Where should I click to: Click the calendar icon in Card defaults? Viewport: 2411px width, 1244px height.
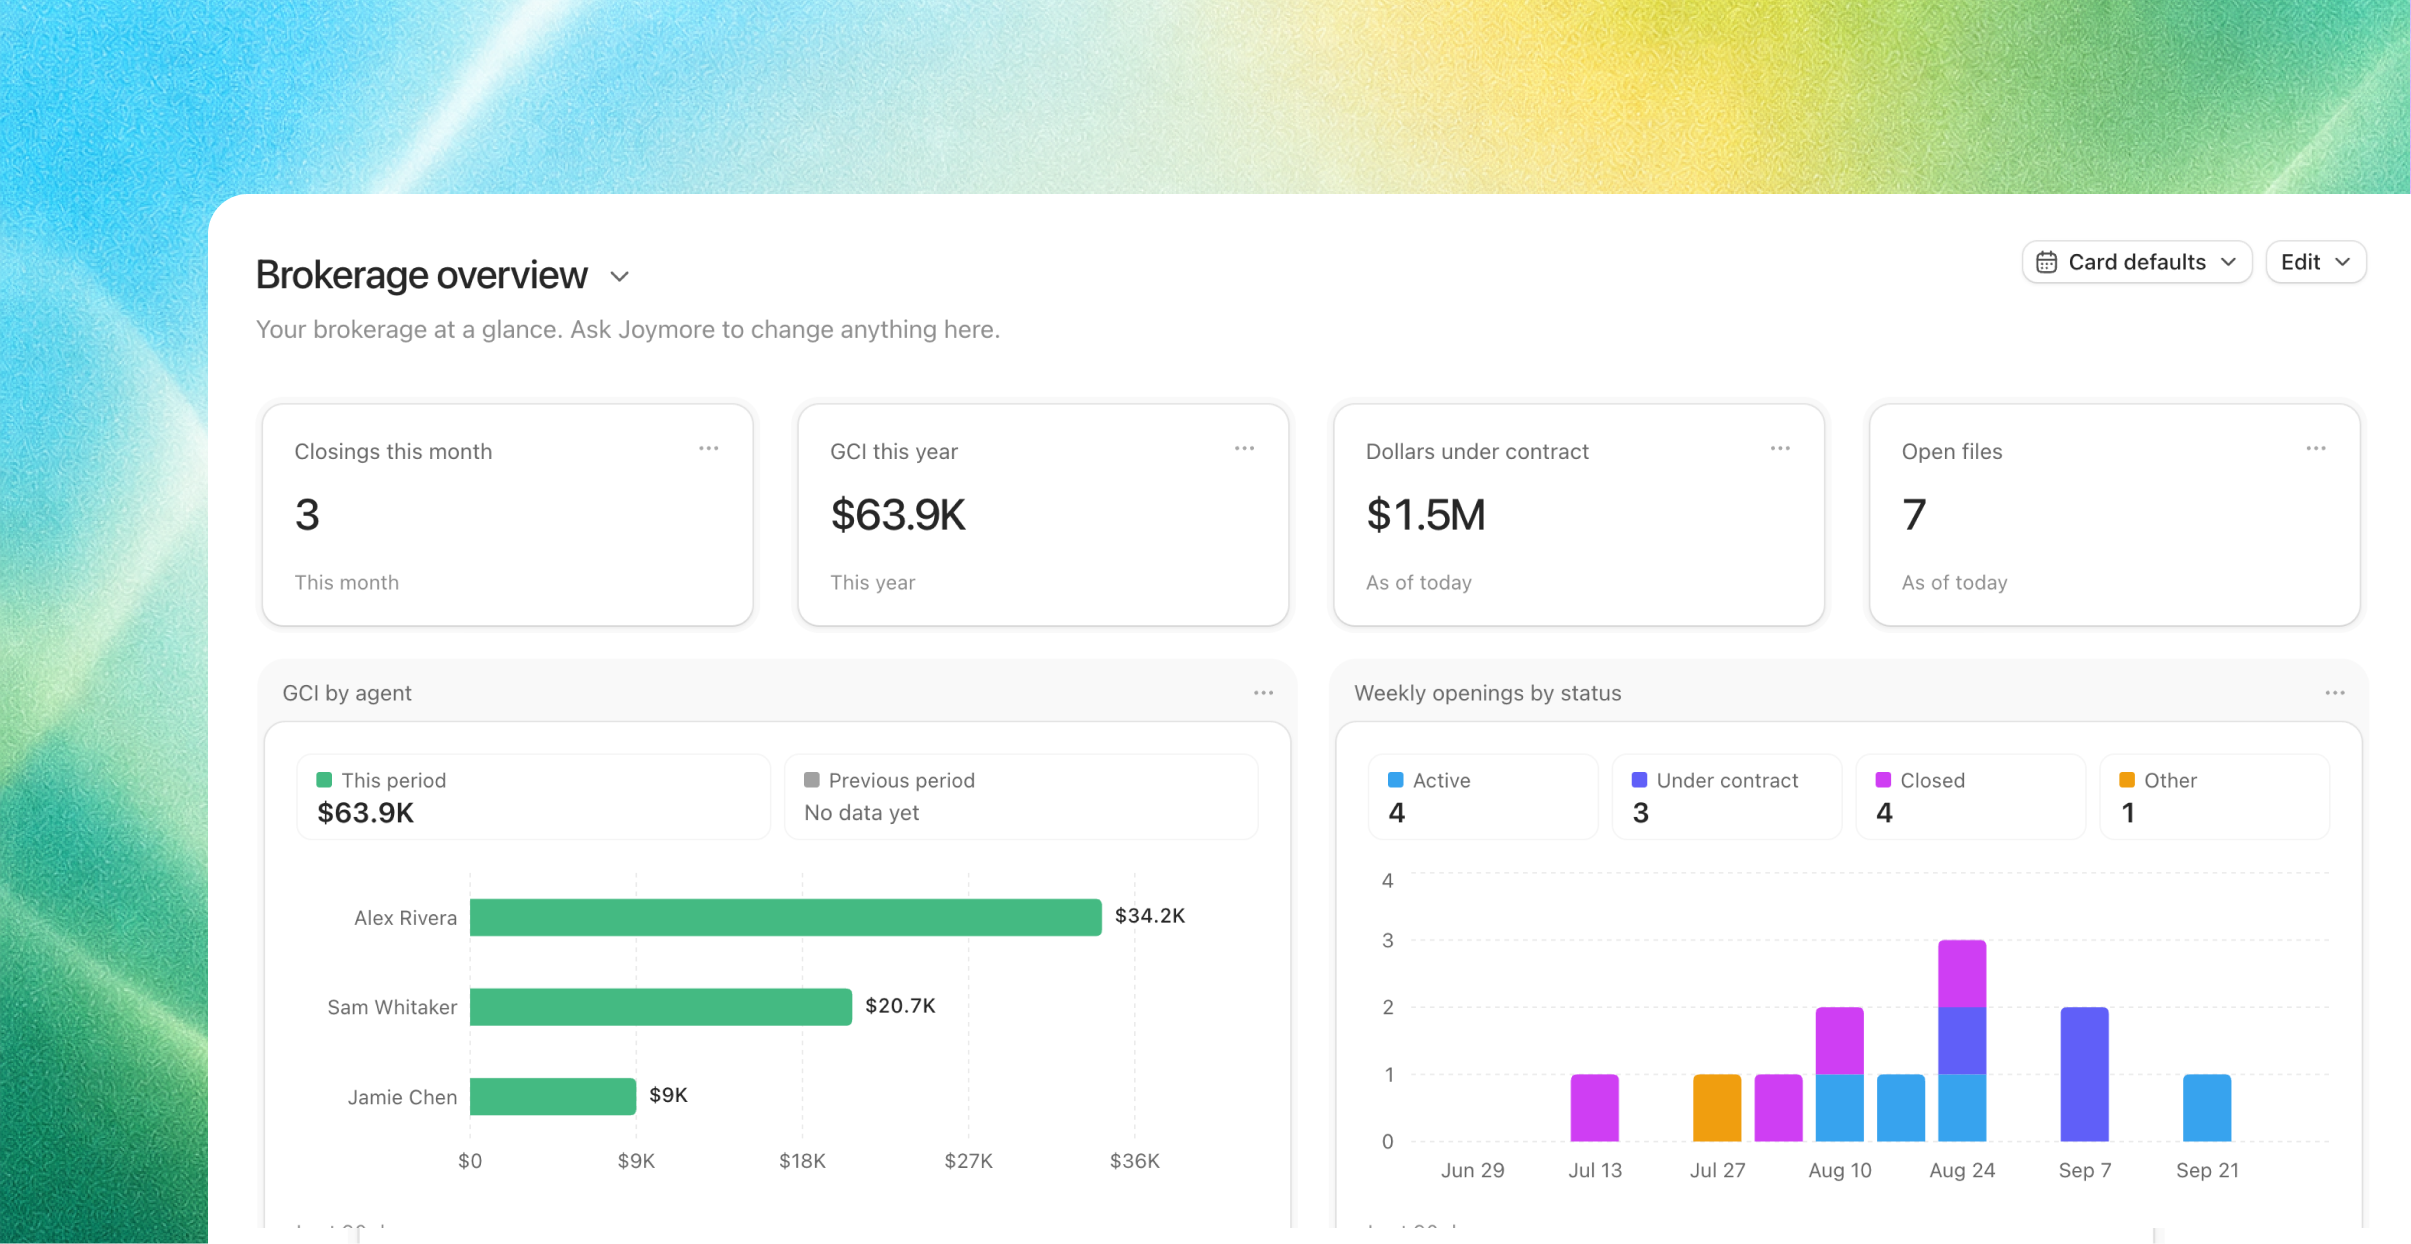click(x=2047, y=262)
